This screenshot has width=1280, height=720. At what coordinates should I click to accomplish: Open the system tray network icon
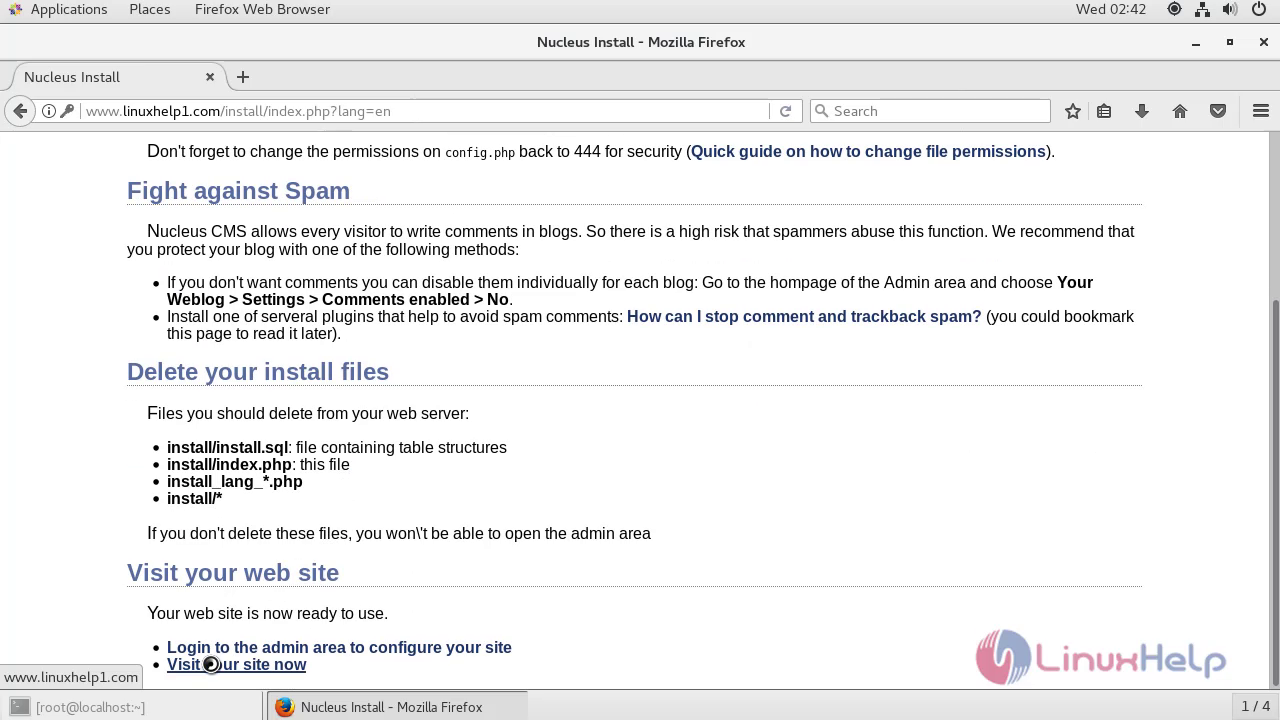1203,9
